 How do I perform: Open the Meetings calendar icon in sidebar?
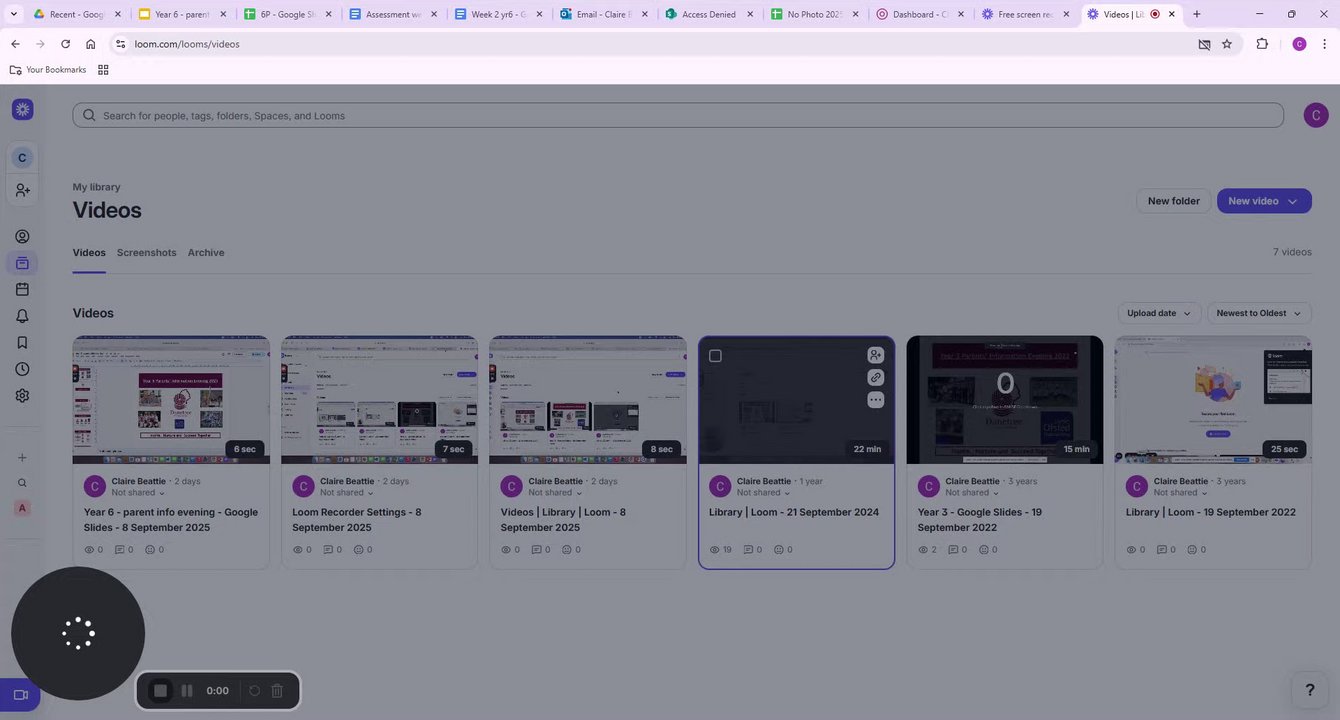pyautogui.click(x=22, y=289)
